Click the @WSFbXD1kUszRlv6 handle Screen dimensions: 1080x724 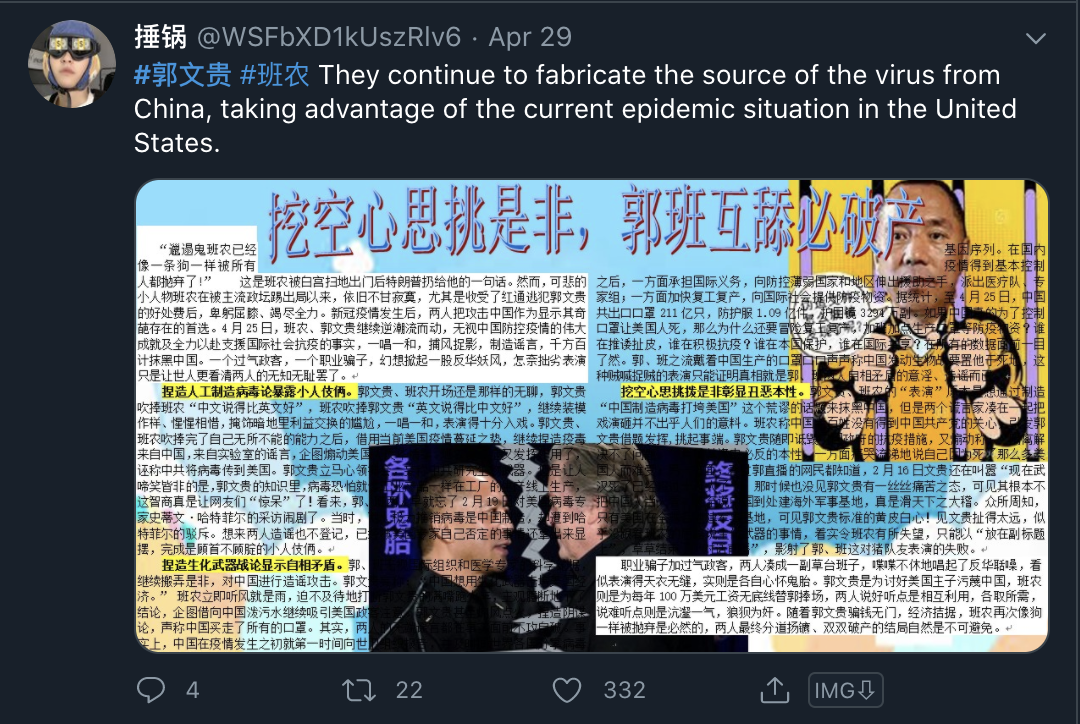(x=329, y=37)
